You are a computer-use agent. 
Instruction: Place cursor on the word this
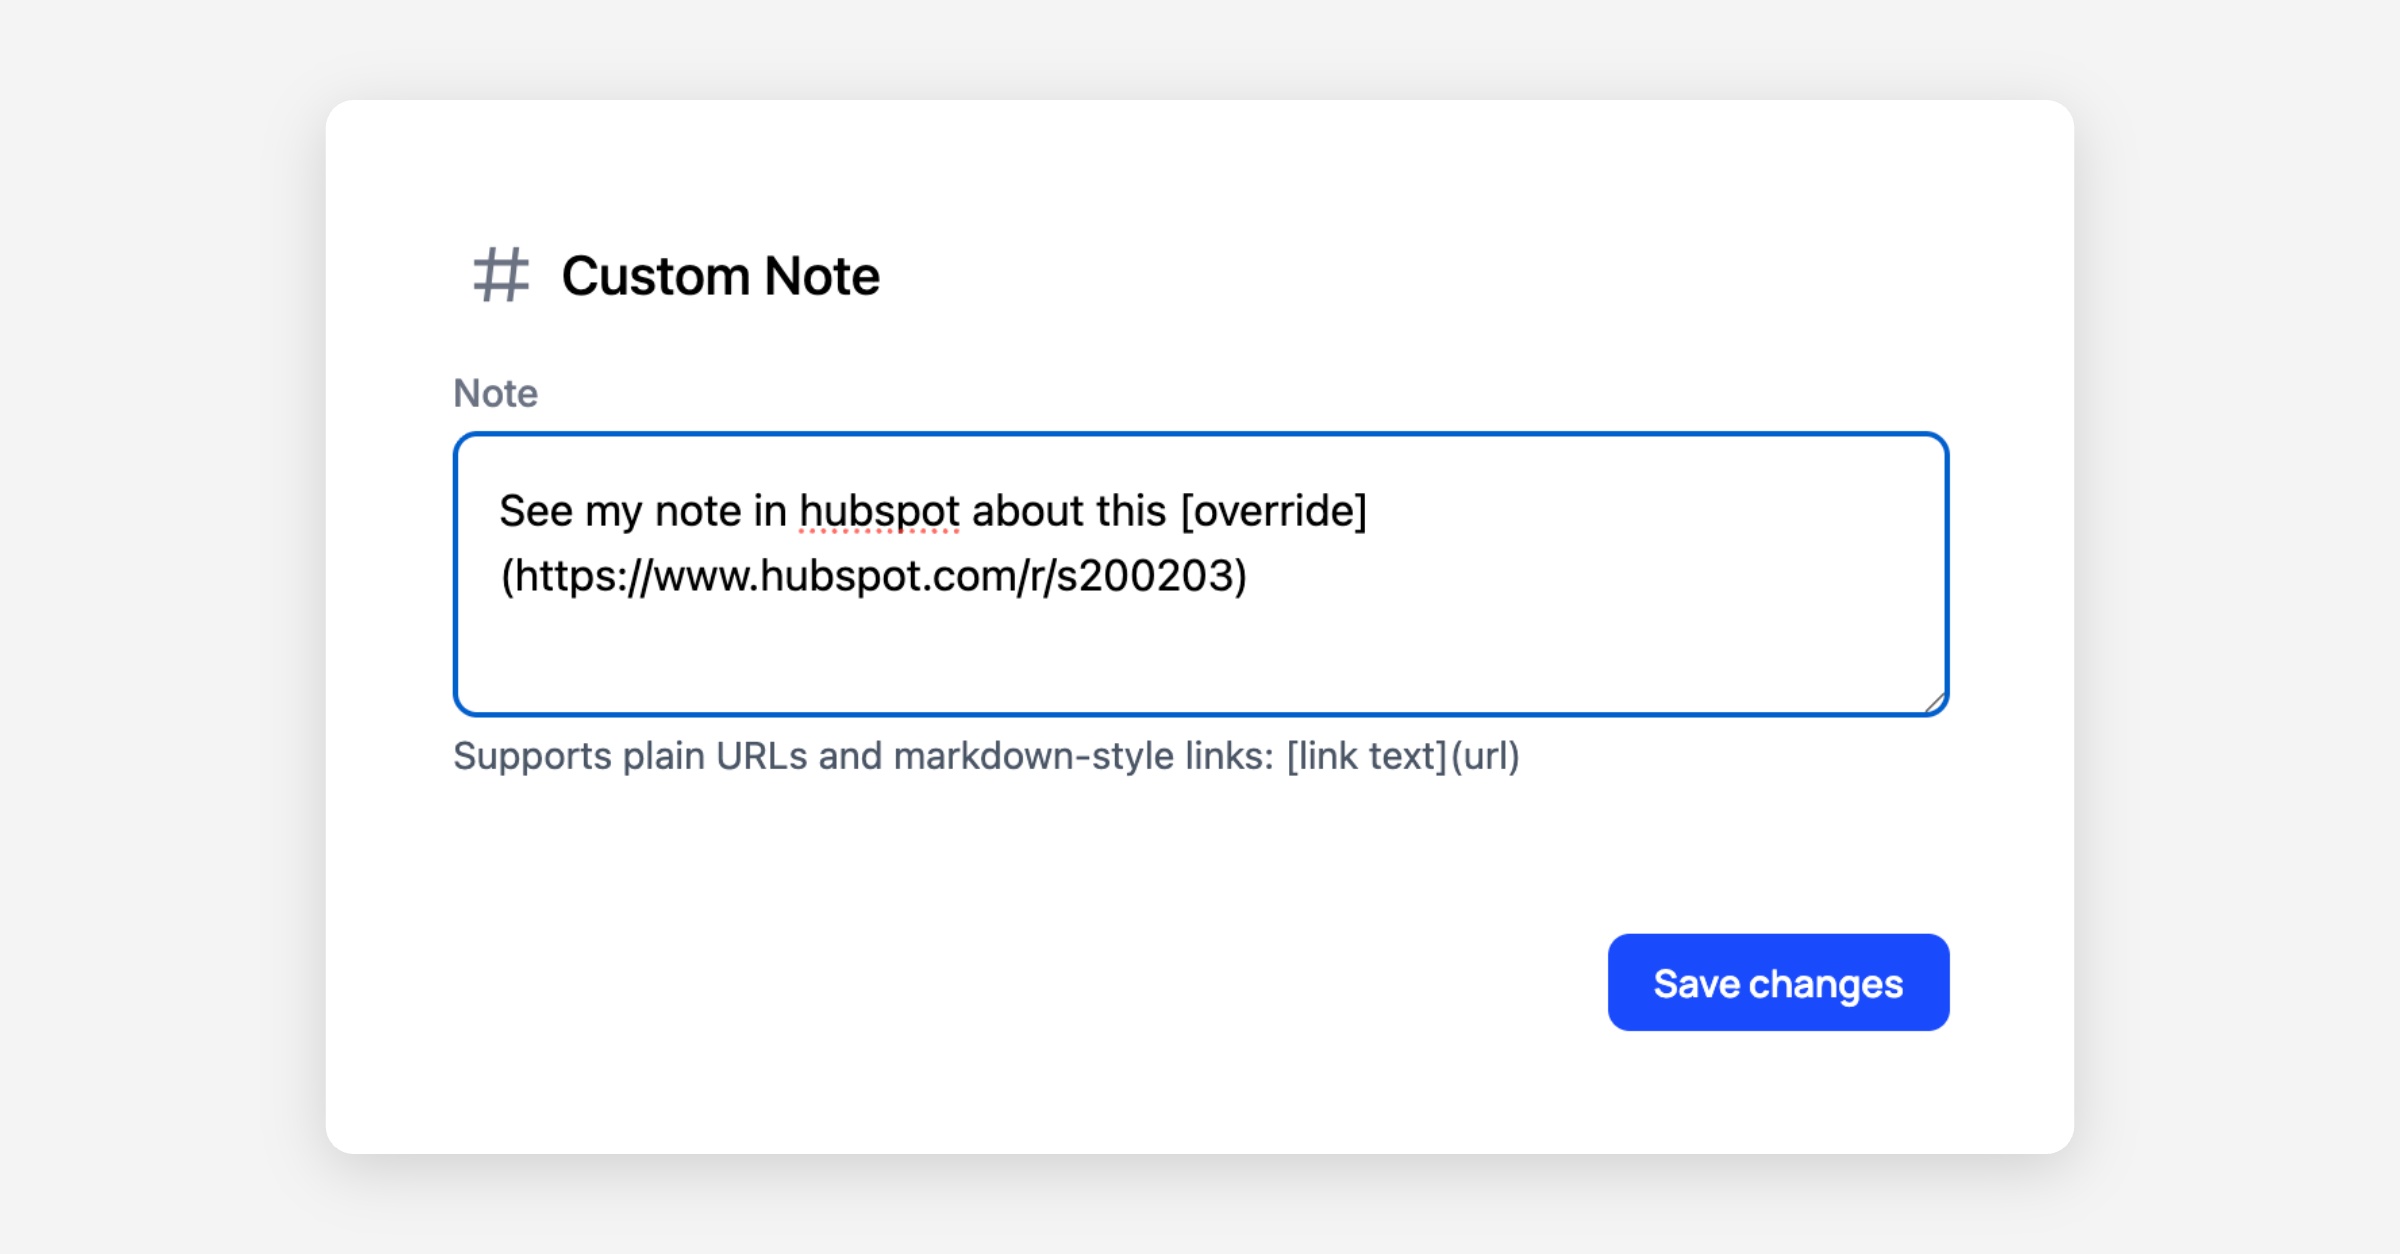pyautogui.click(x=1130, y=512)
